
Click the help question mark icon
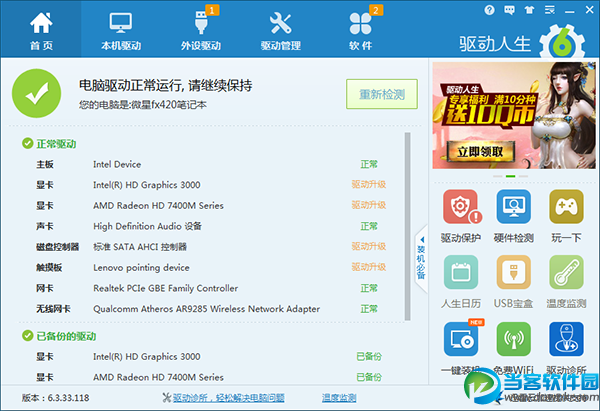(489, 10)
